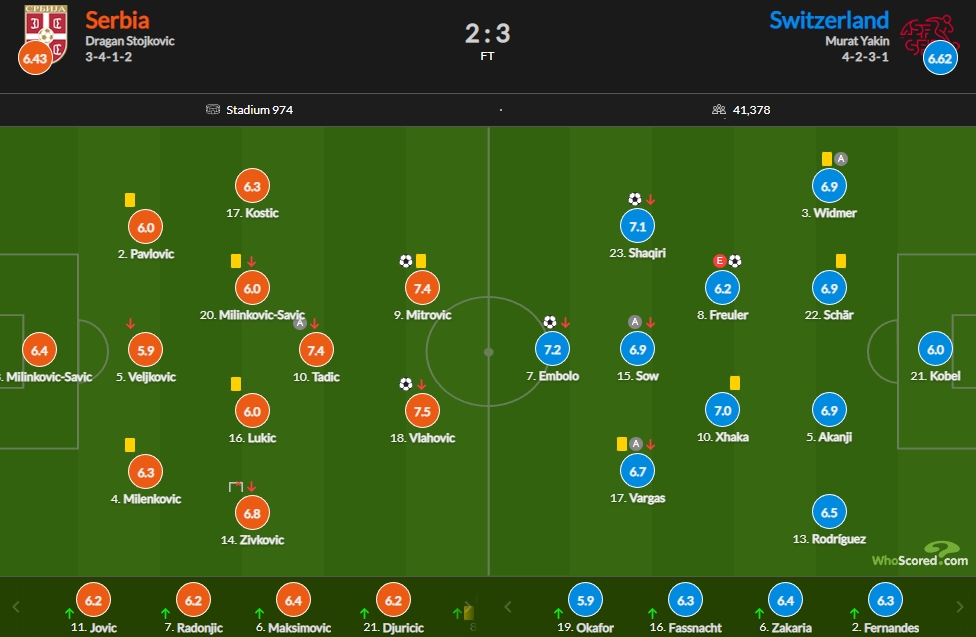Click the attendance crowd icon

click(x=719, y=110)
